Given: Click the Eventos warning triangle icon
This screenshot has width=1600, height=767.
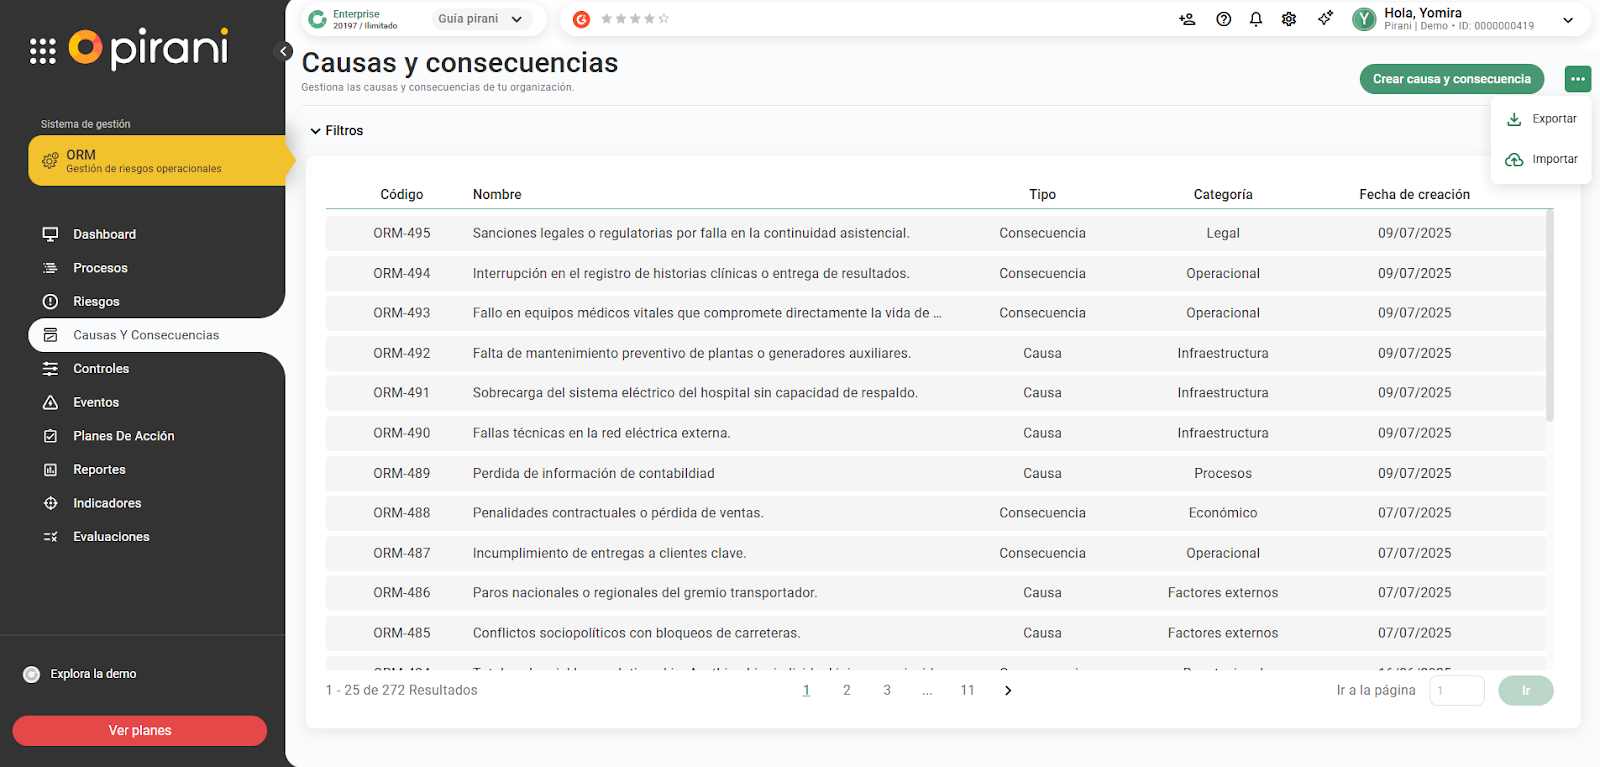Looking at the screenshot, I should click(50, 402).
